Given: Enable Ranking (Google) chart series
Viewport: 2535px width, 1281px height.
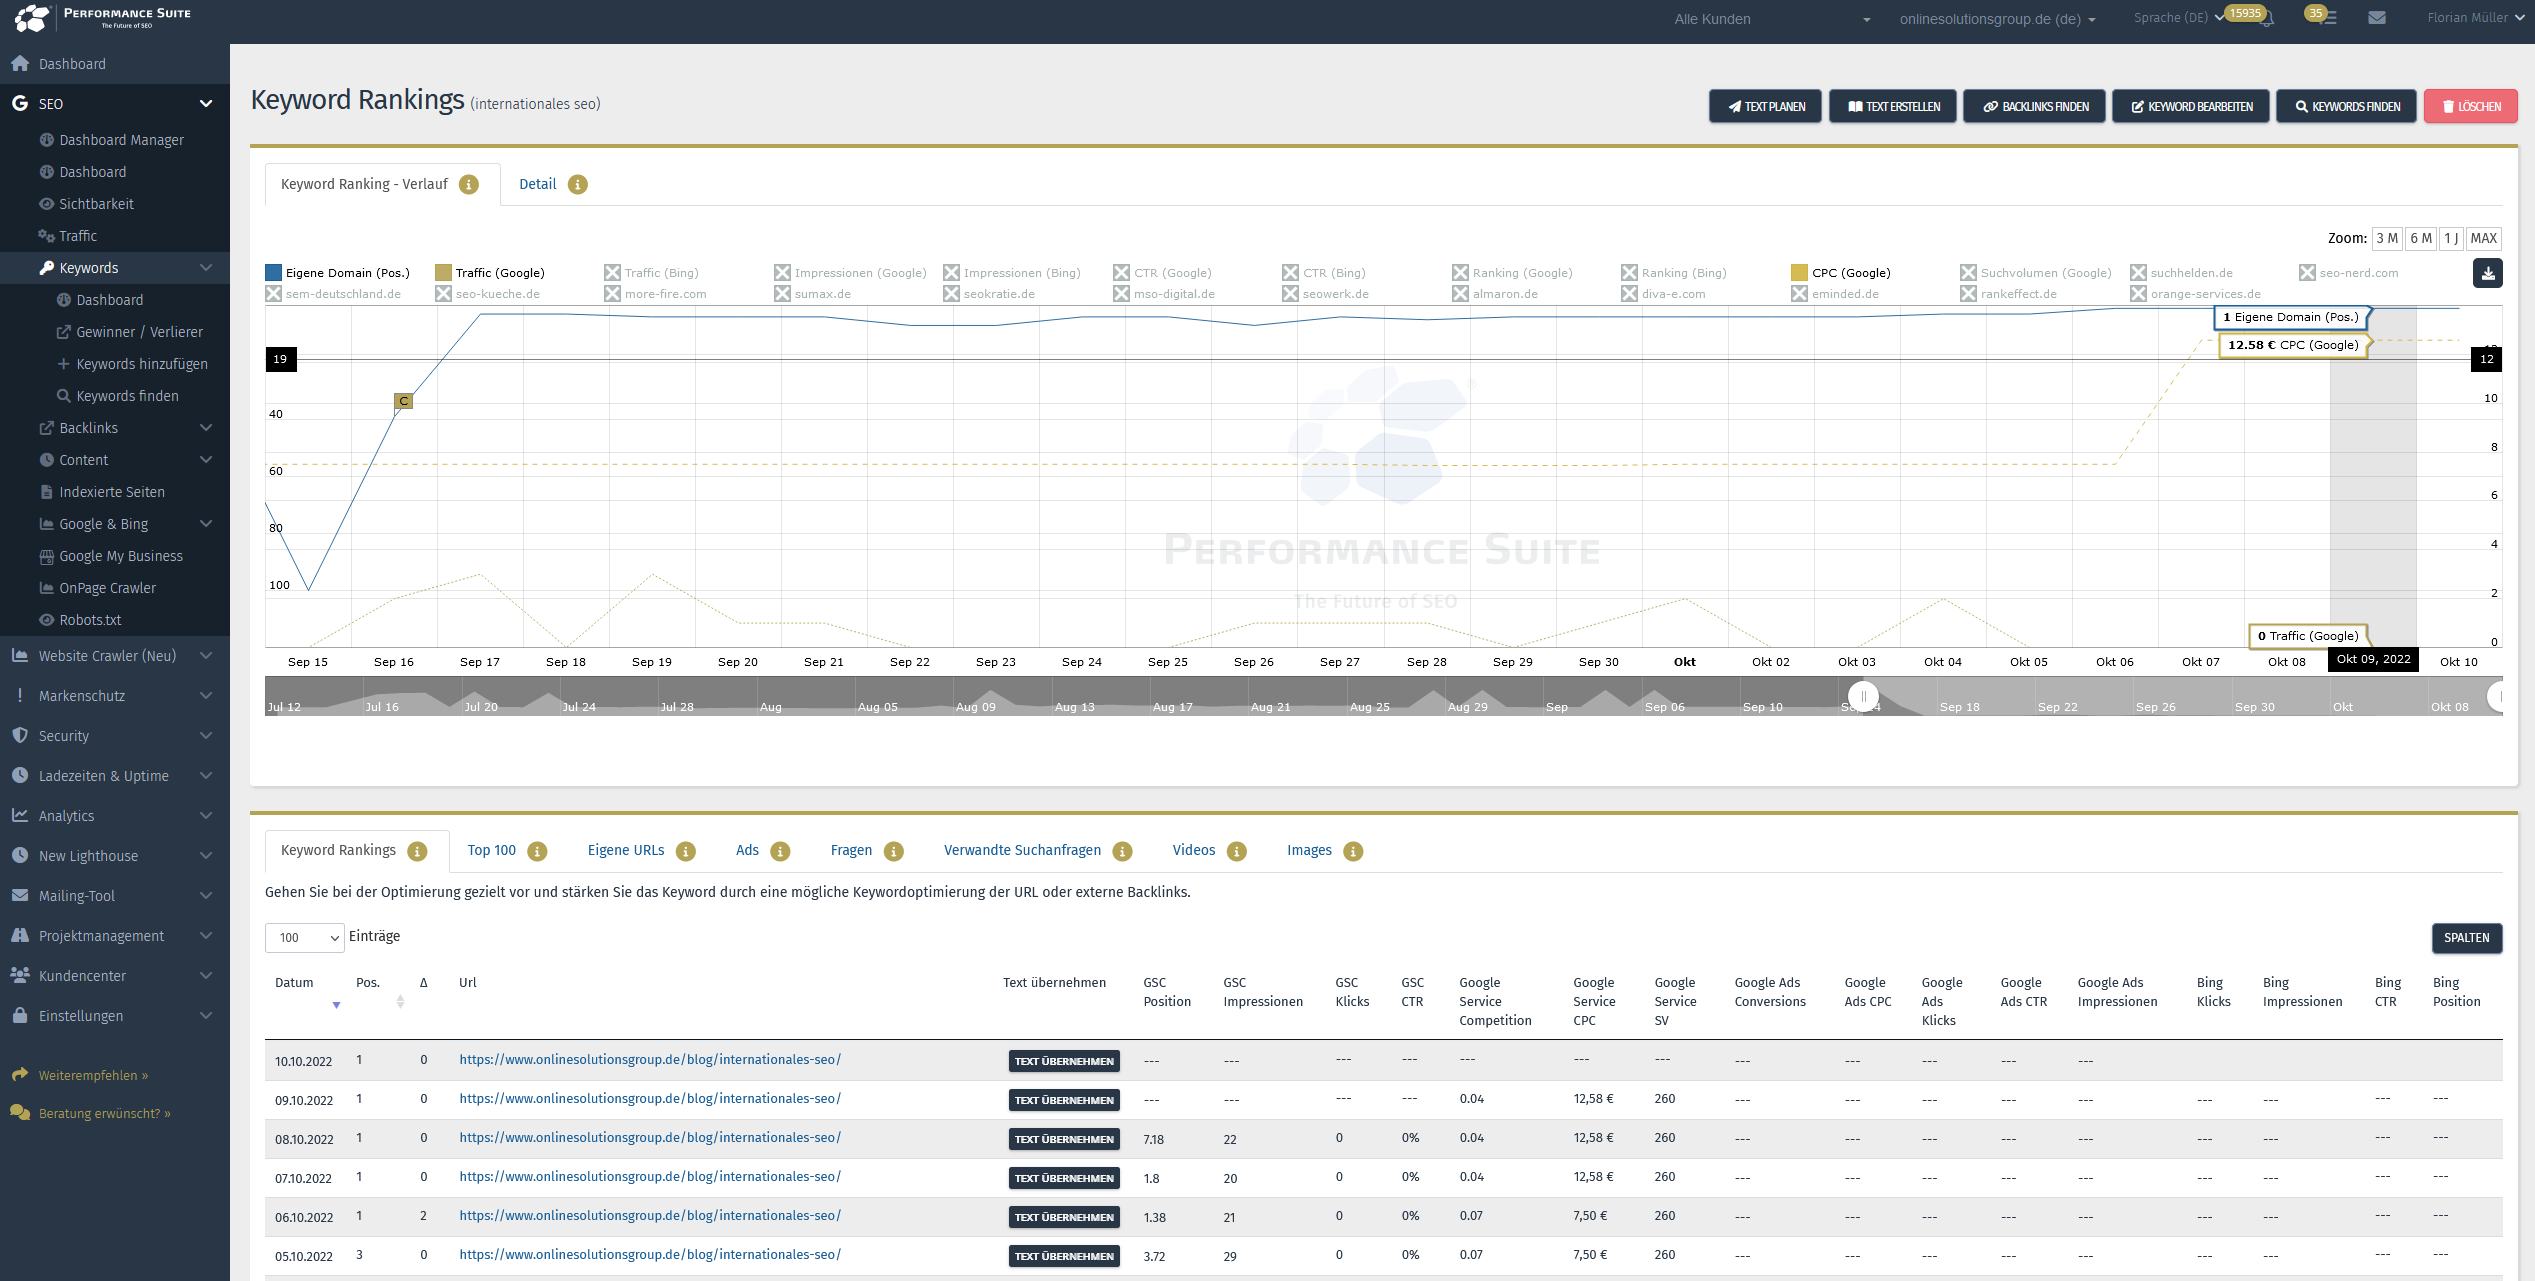Looking at the screenshot, I should (x=1512, y=273).
